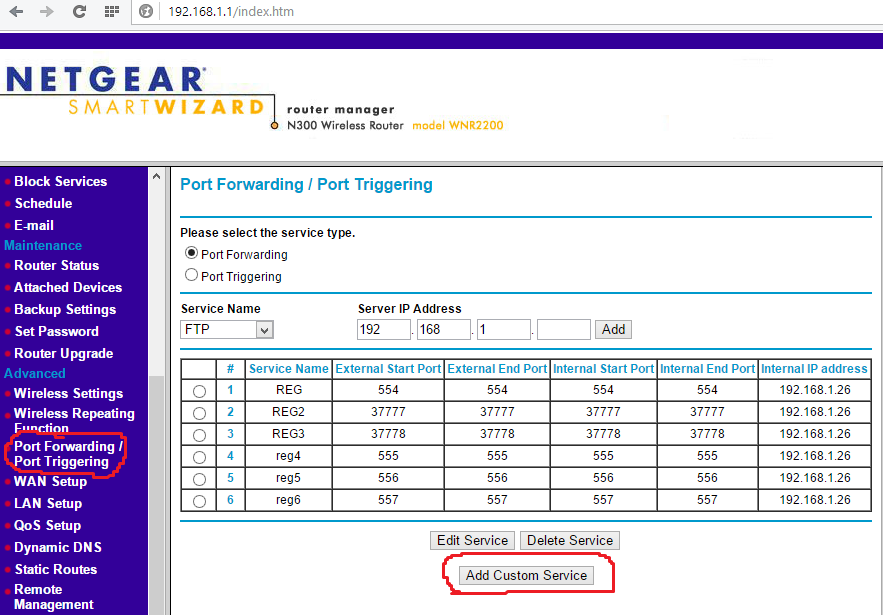This screenshot has width=883, height=615.
Task: Click first Server IP octet field 192
Action: pyautogui.click(x=383, y=329)
